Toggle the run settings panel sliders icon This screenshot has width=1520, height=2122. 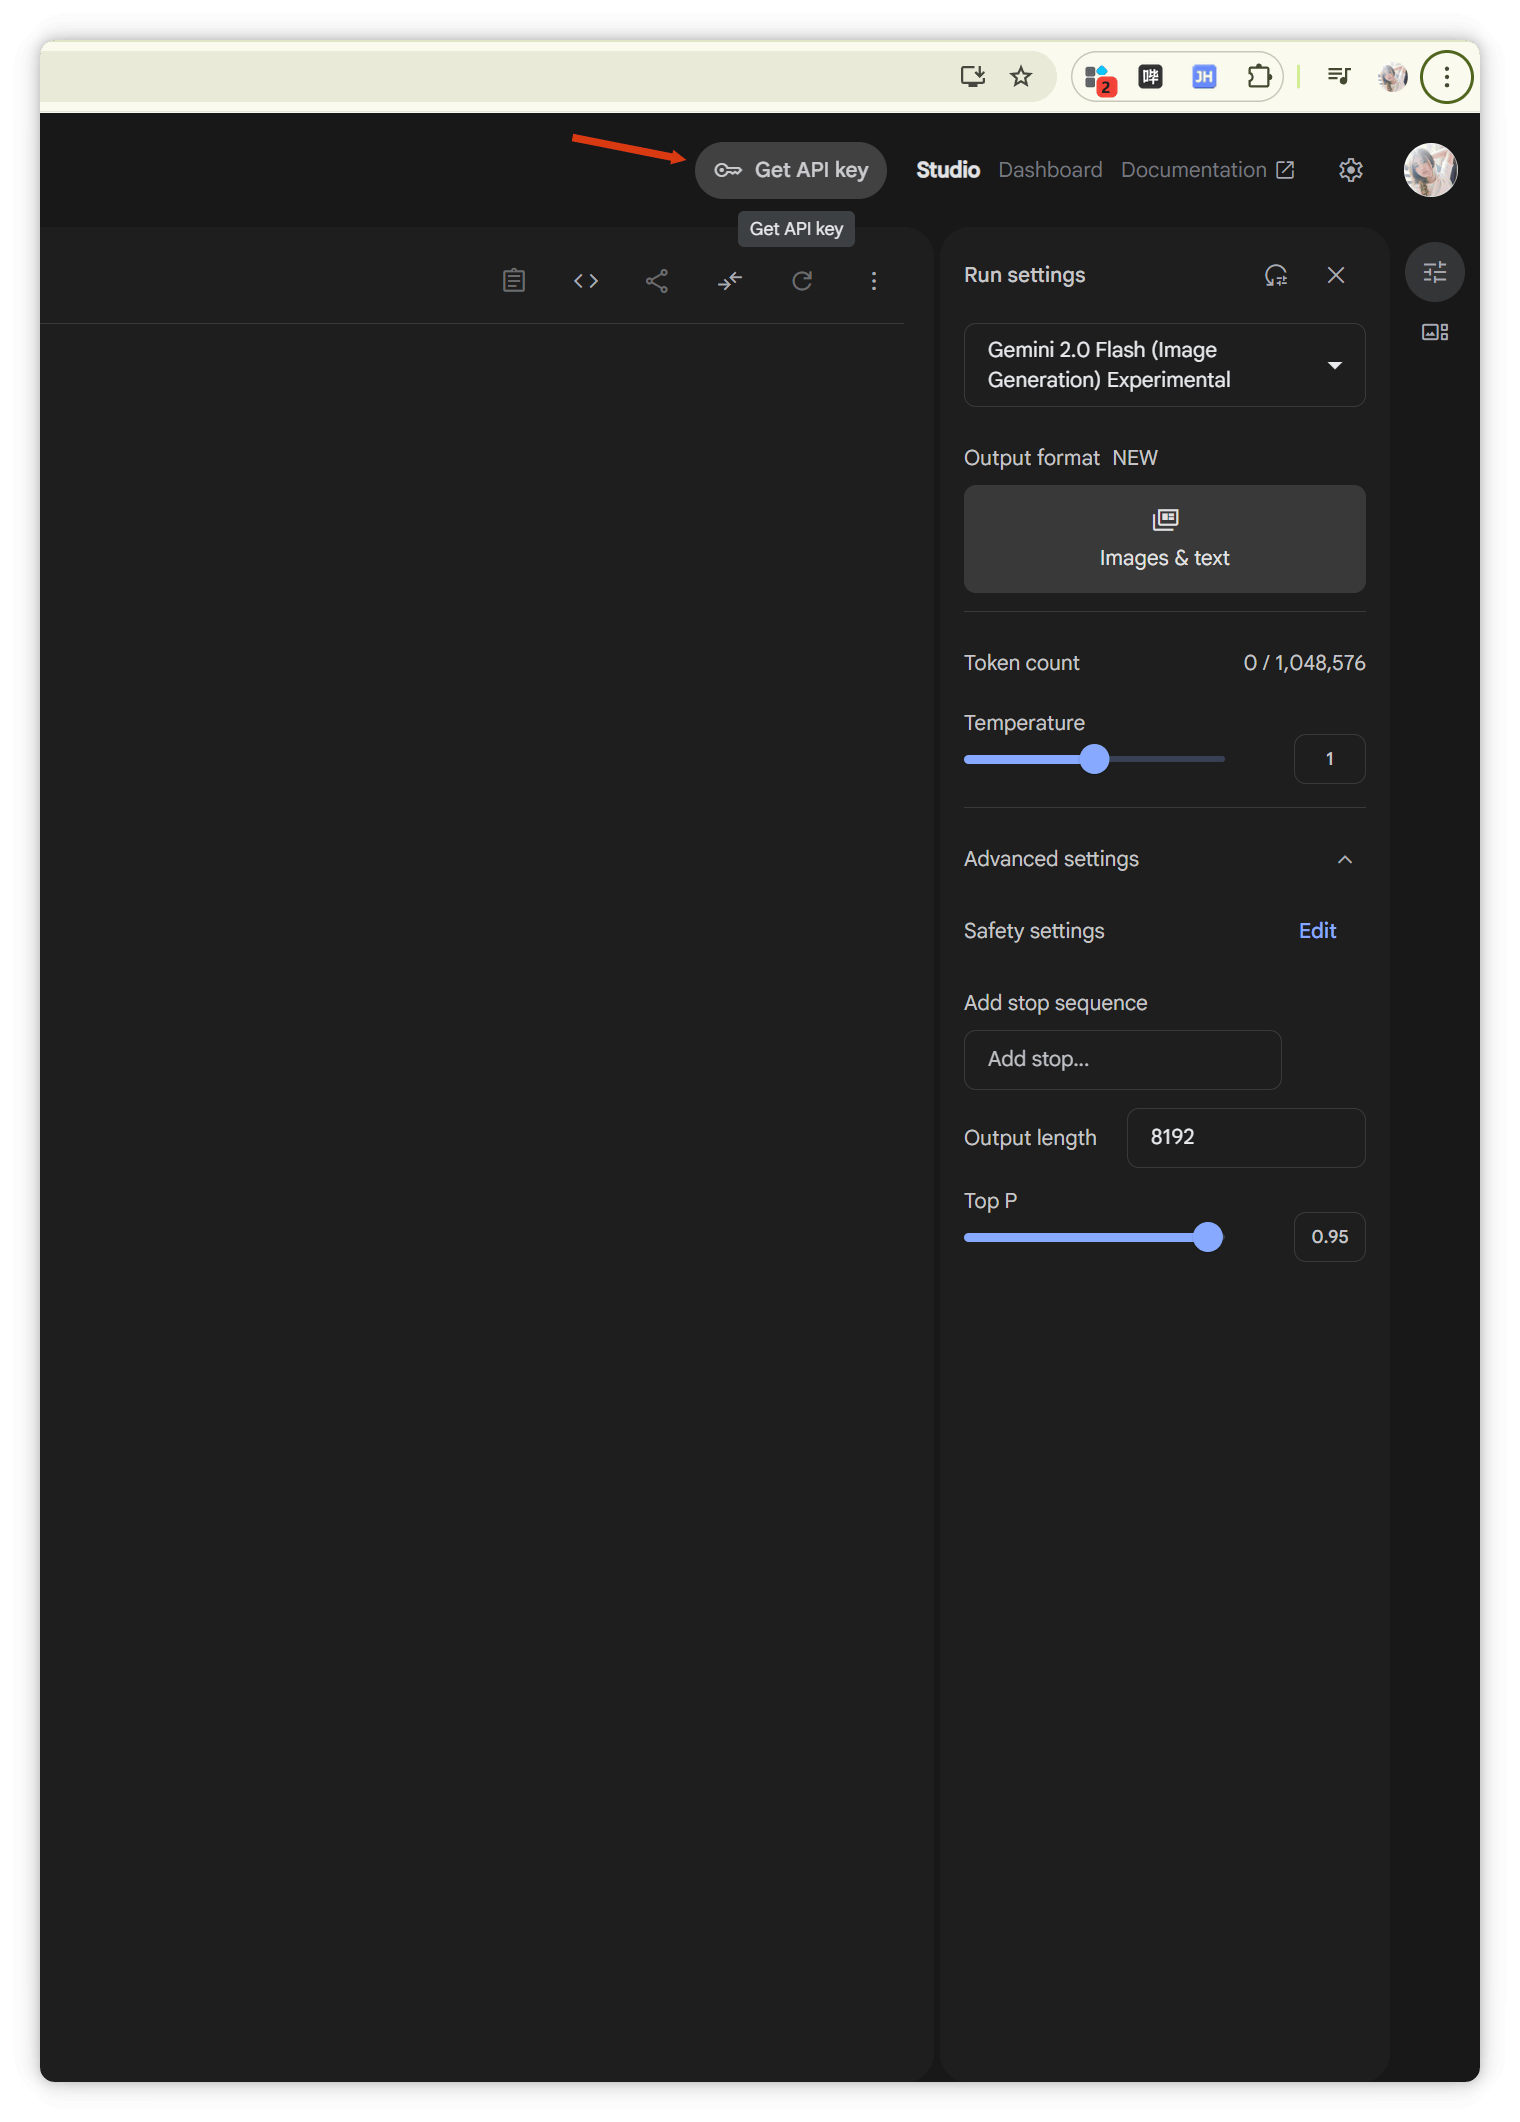(1435, 272)
